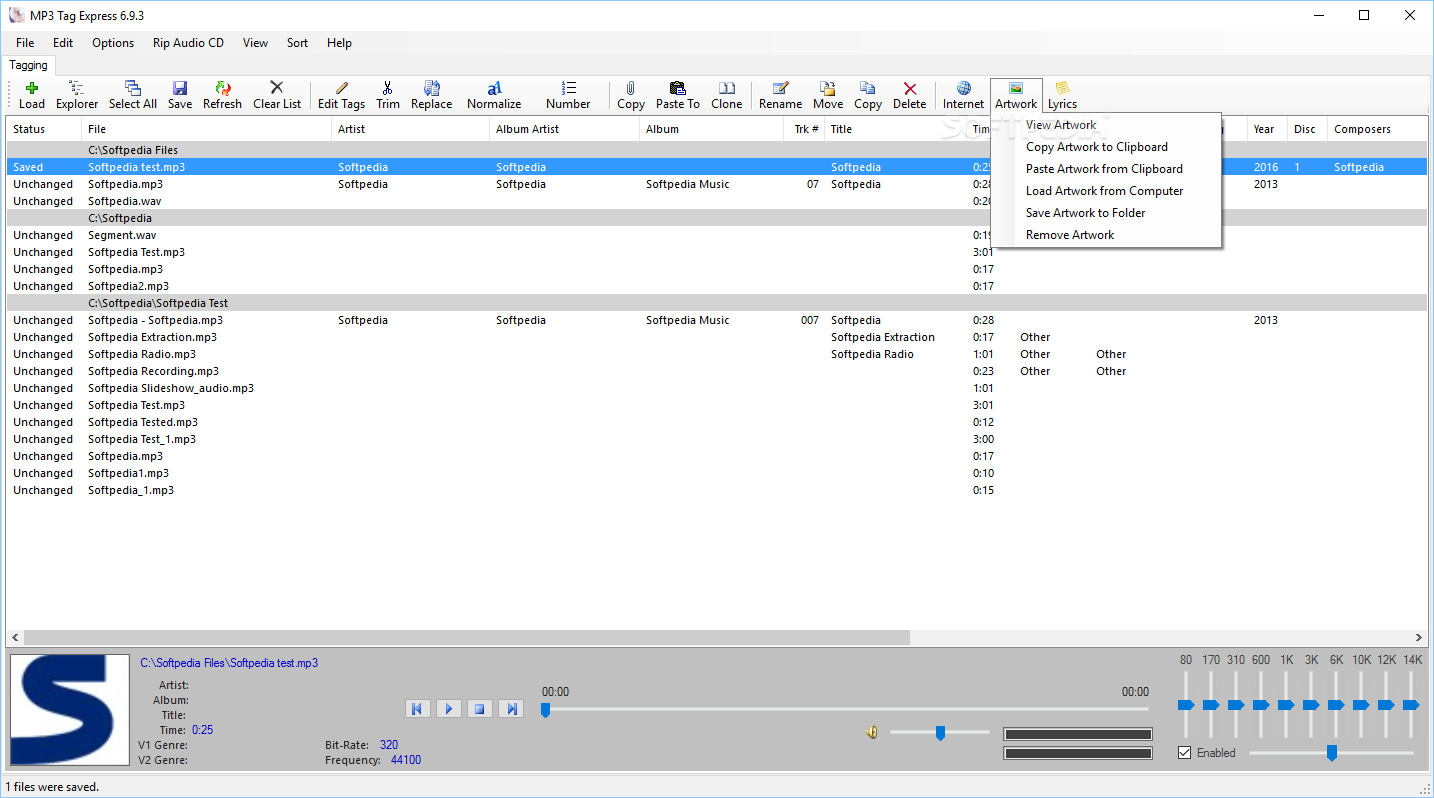Click the volume speaker icon
The height and width of the screenshot is (798, 1434).
pyautogui.click(x=872, y=733)
